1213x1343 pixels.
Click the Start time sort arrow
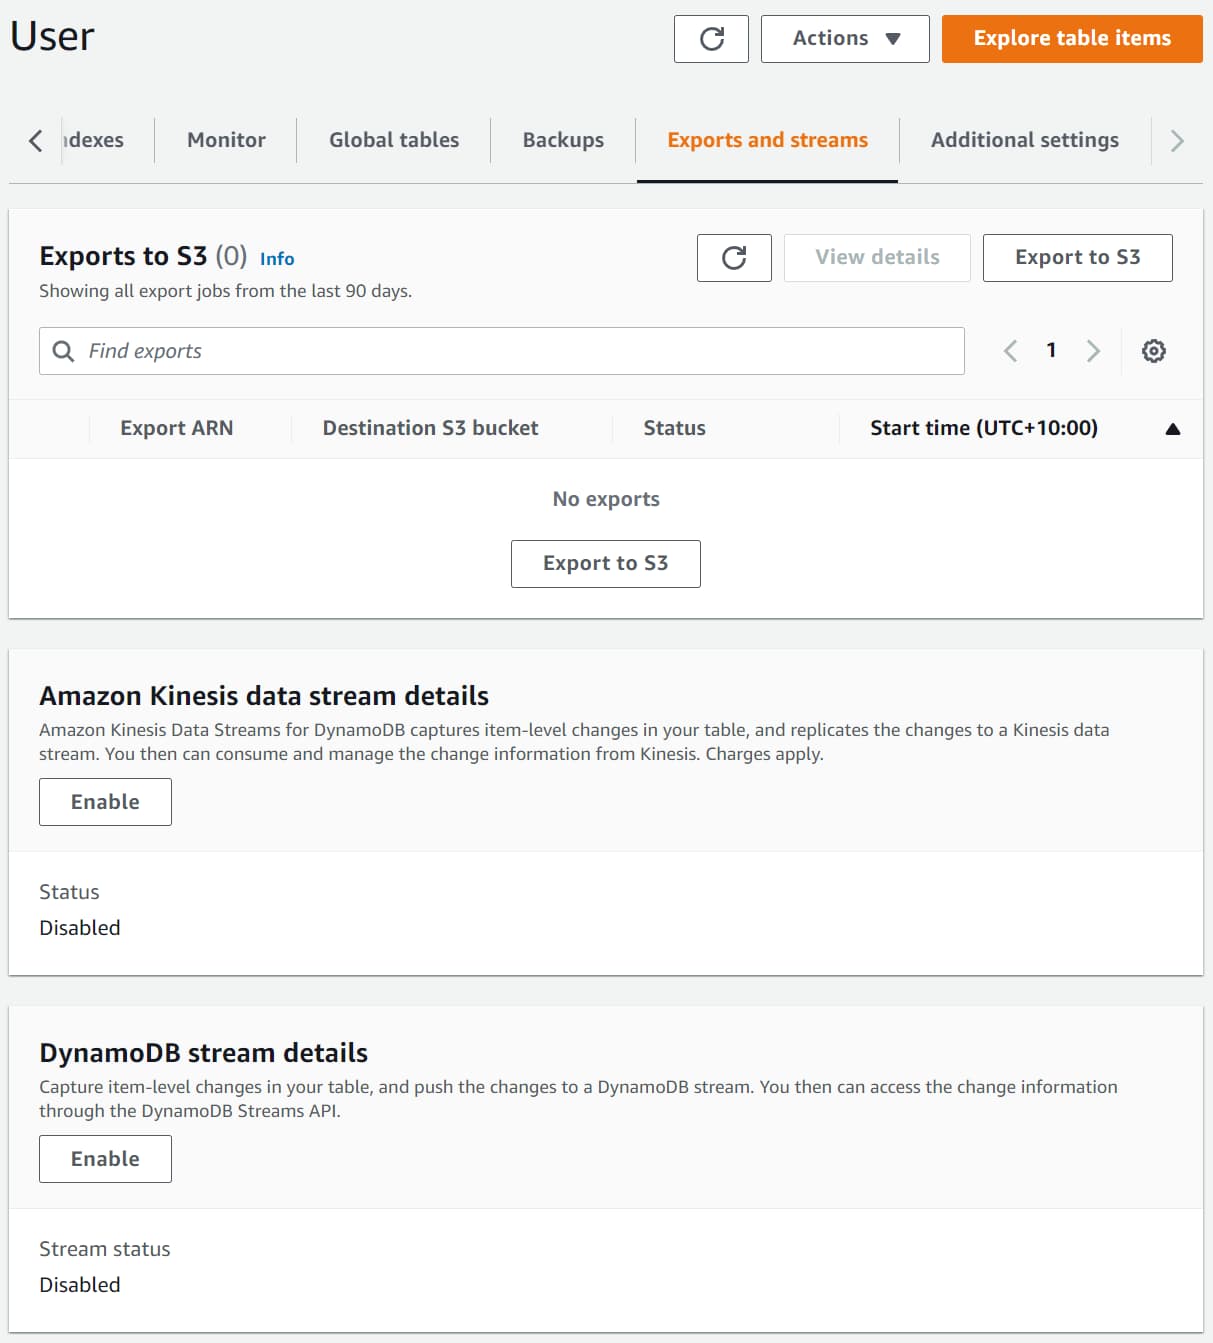[1172, 429]
